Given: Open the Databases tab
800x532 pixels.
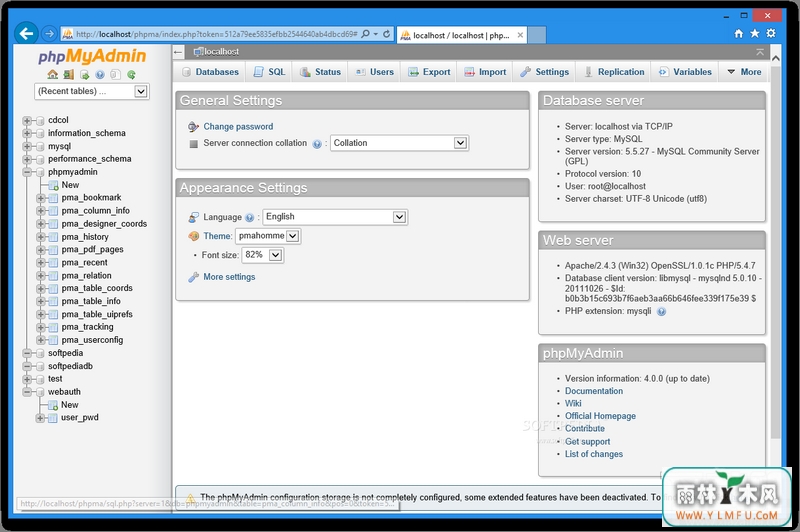Looking at the screenshot, I should 211,72.
